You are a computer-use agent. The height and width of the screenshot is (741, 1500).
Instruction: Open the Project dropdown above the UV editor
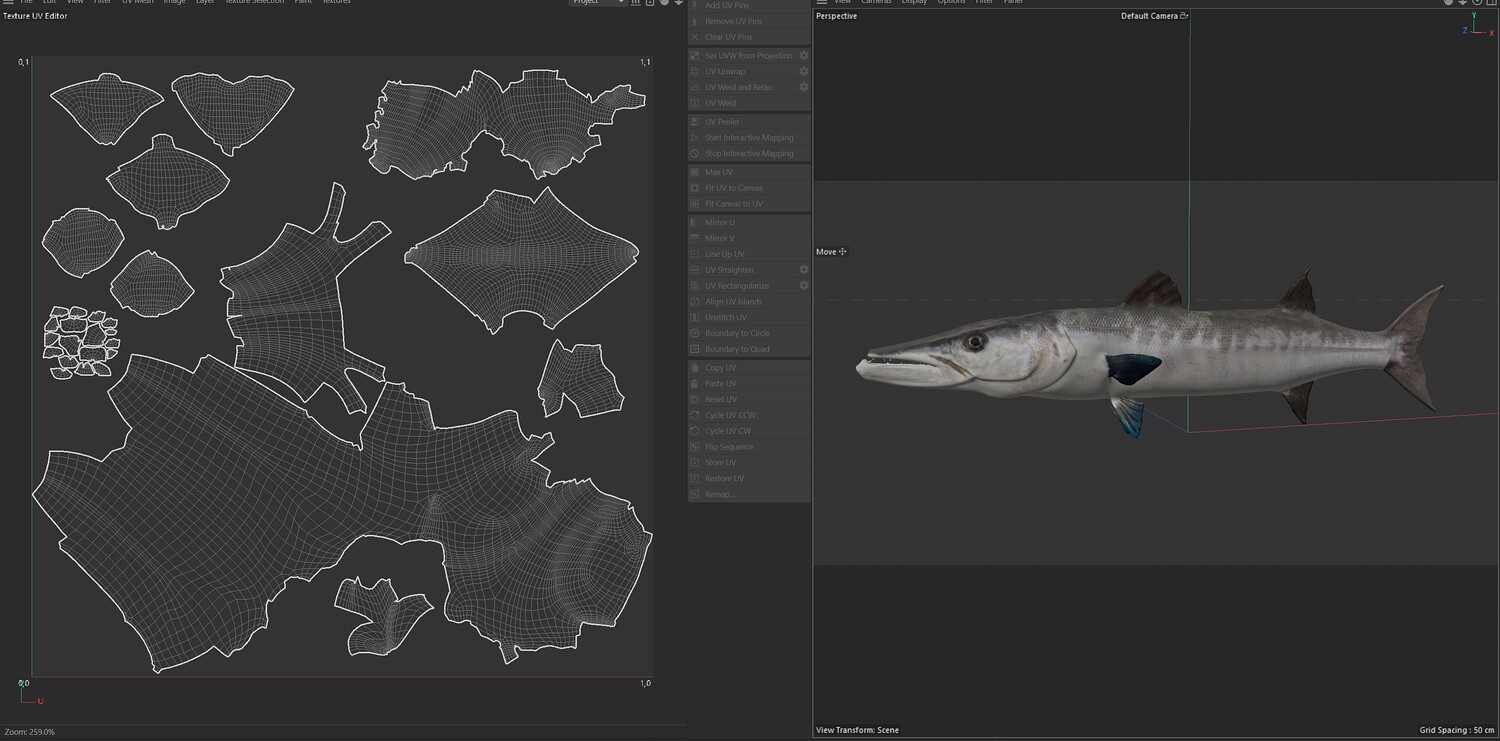(x=598, y=2)
